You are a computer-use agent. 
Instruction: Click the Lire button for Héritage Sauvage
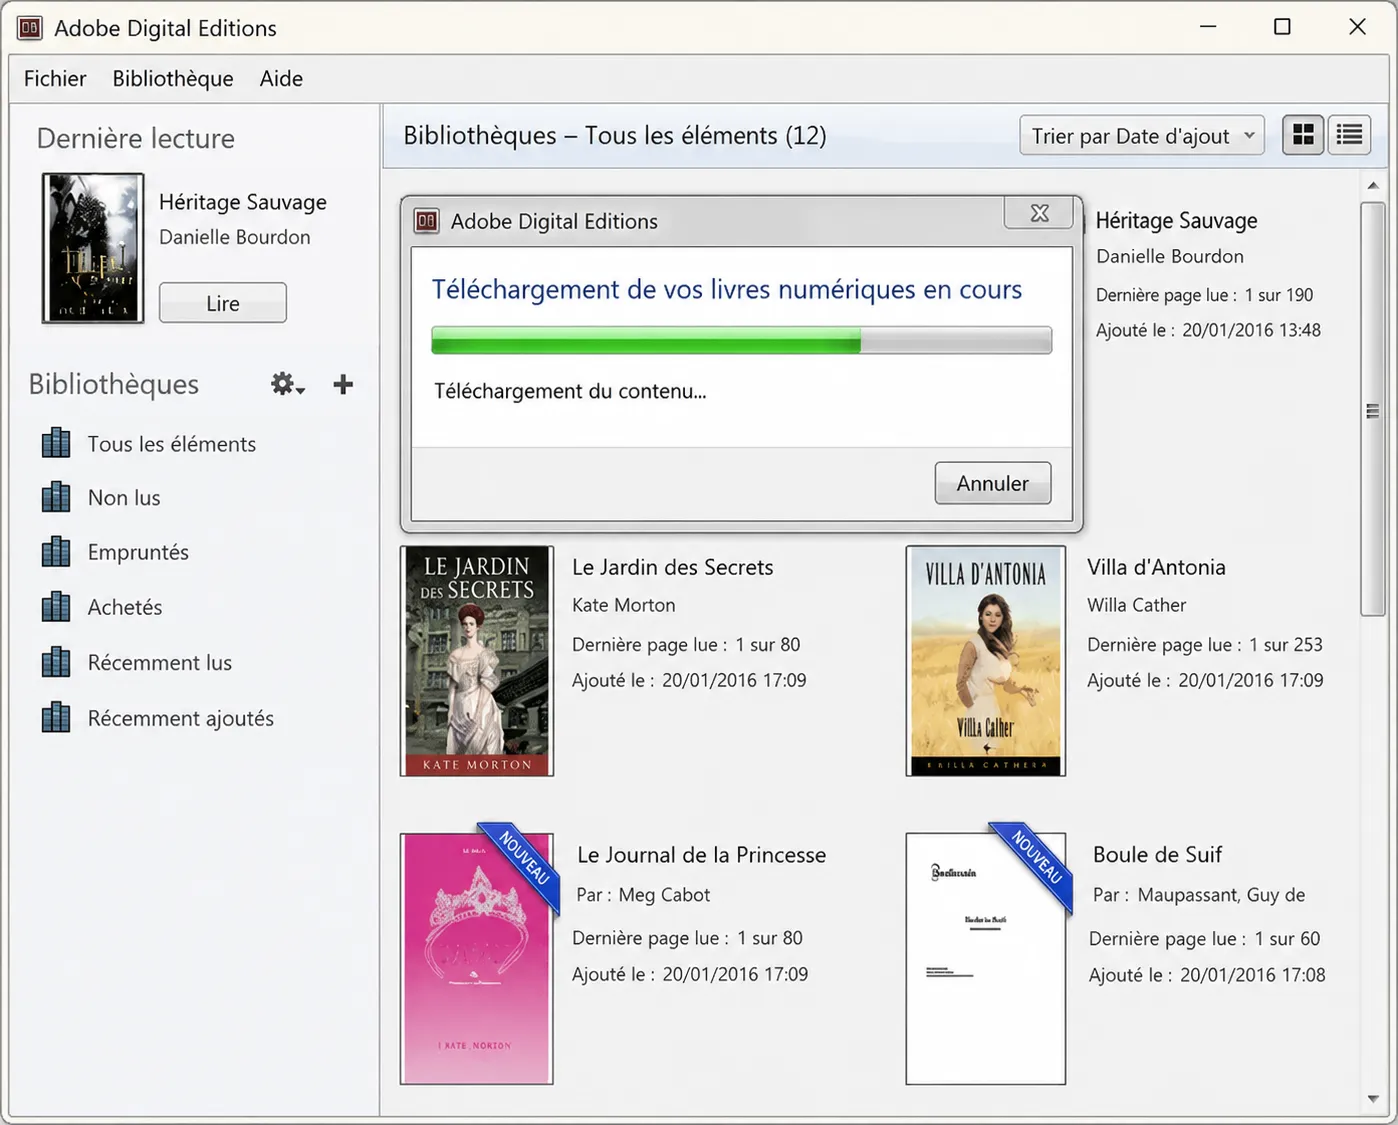[x=223, y=303]
